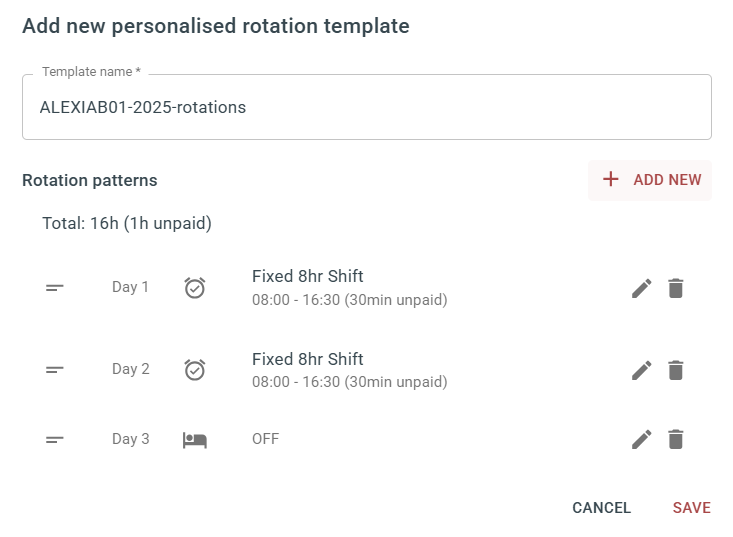Click the plus icon beside ADD NEW

click(611, 179)
